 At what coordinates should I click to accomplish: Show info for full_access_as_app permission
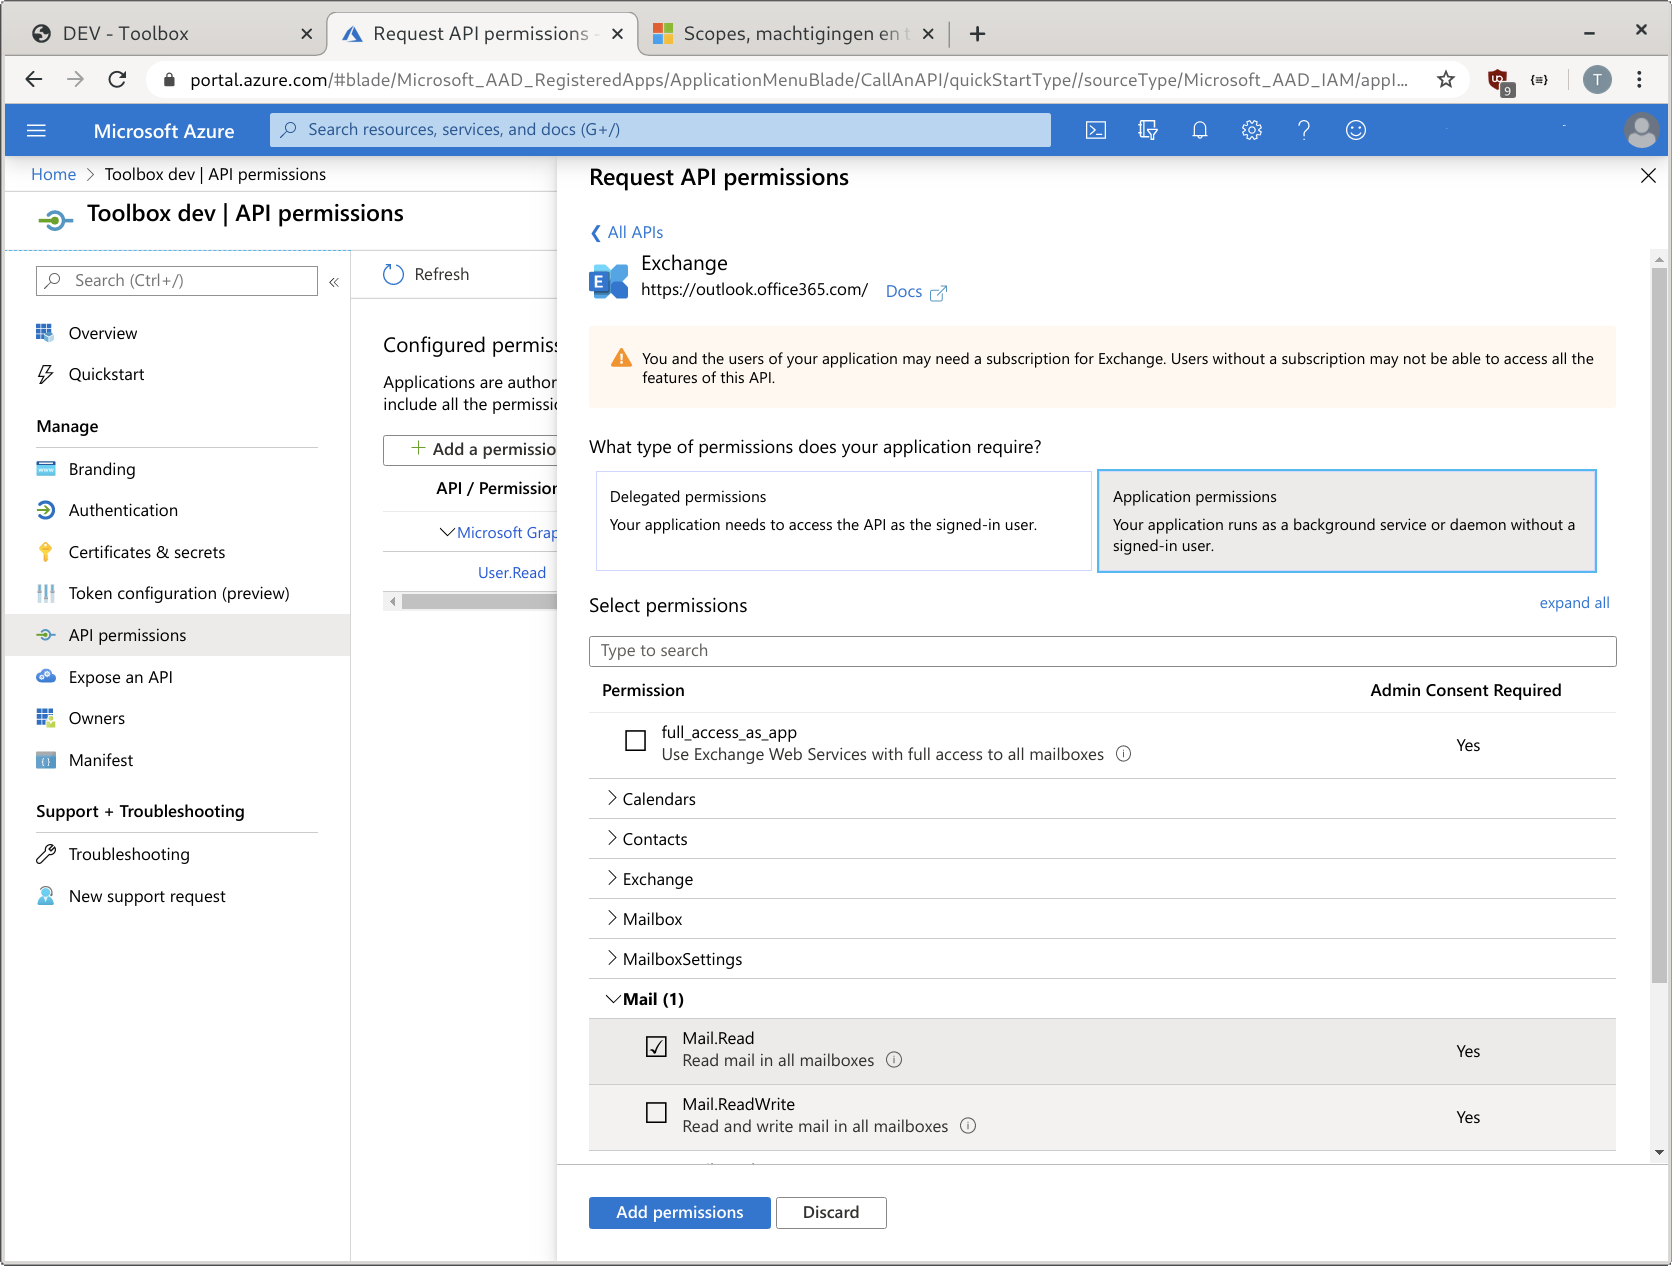coord(1123,754)
